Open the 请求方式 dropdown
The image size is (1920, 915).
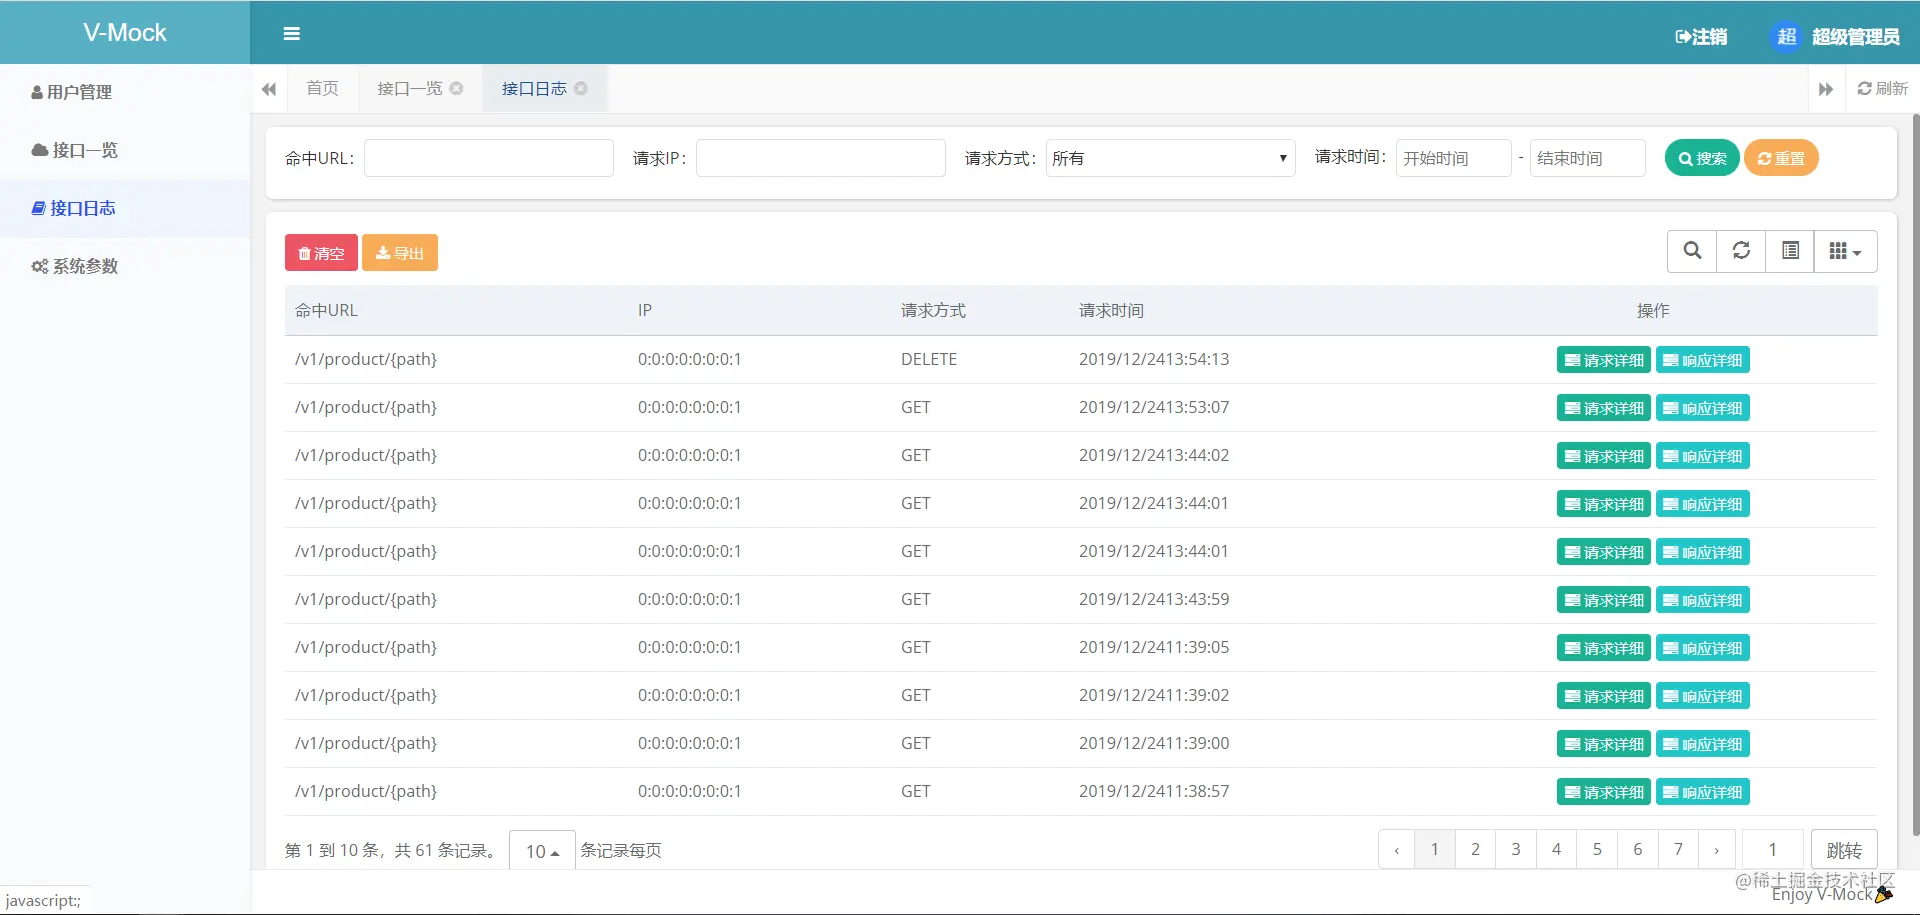pos(1170,158)
